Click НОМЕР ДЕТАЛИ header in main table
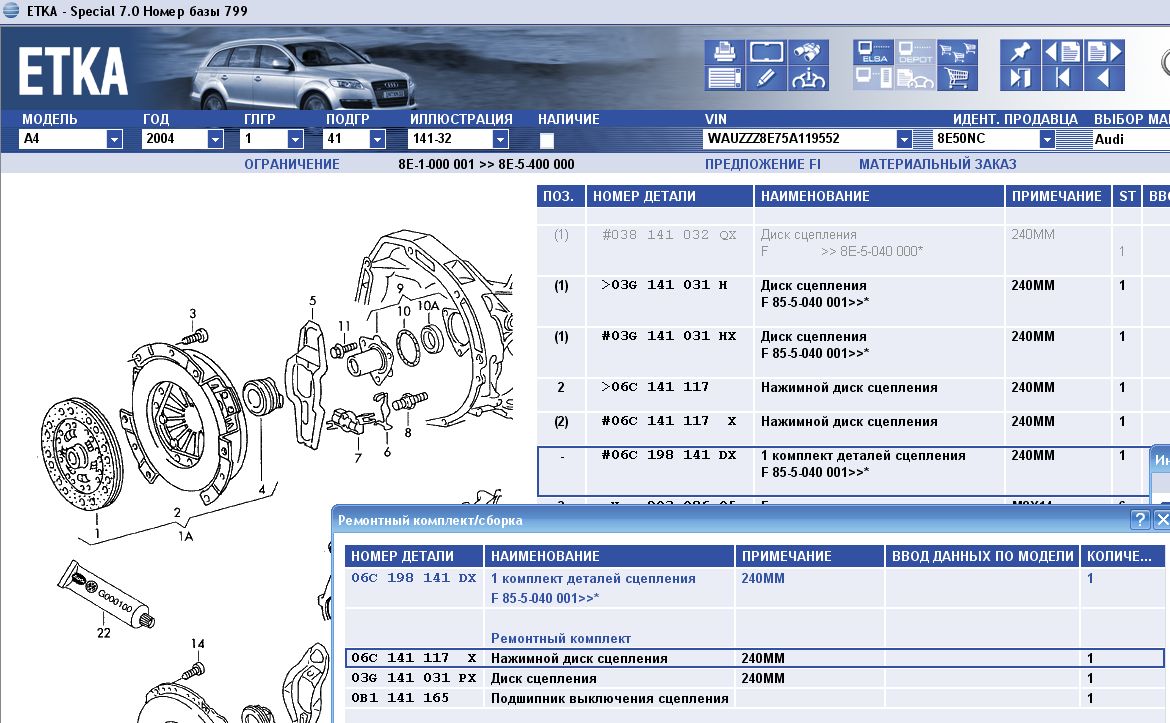Viewport: 1170px width, 723px height. click(669, 196)
